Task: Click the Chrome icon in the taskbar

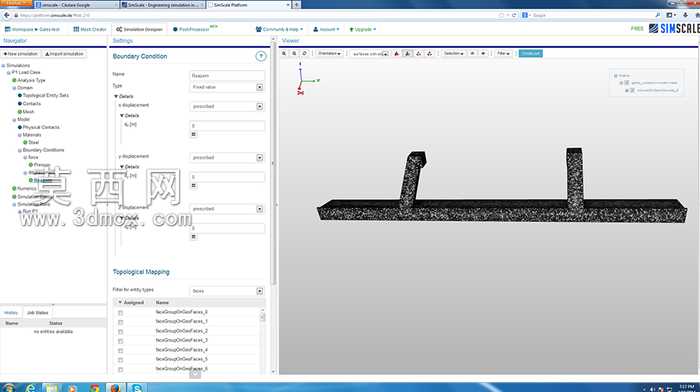Action: (94, 388)
